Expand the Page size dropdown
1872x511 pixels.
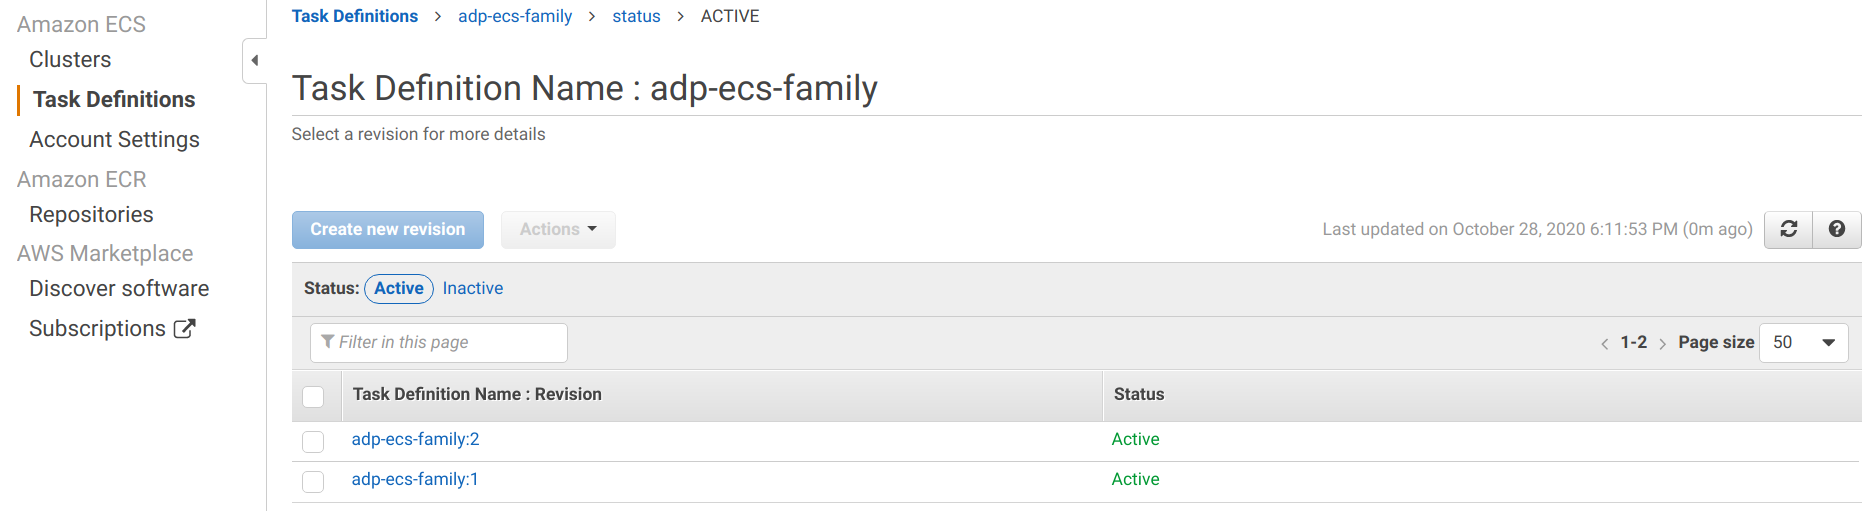[x=1803, y=343]
